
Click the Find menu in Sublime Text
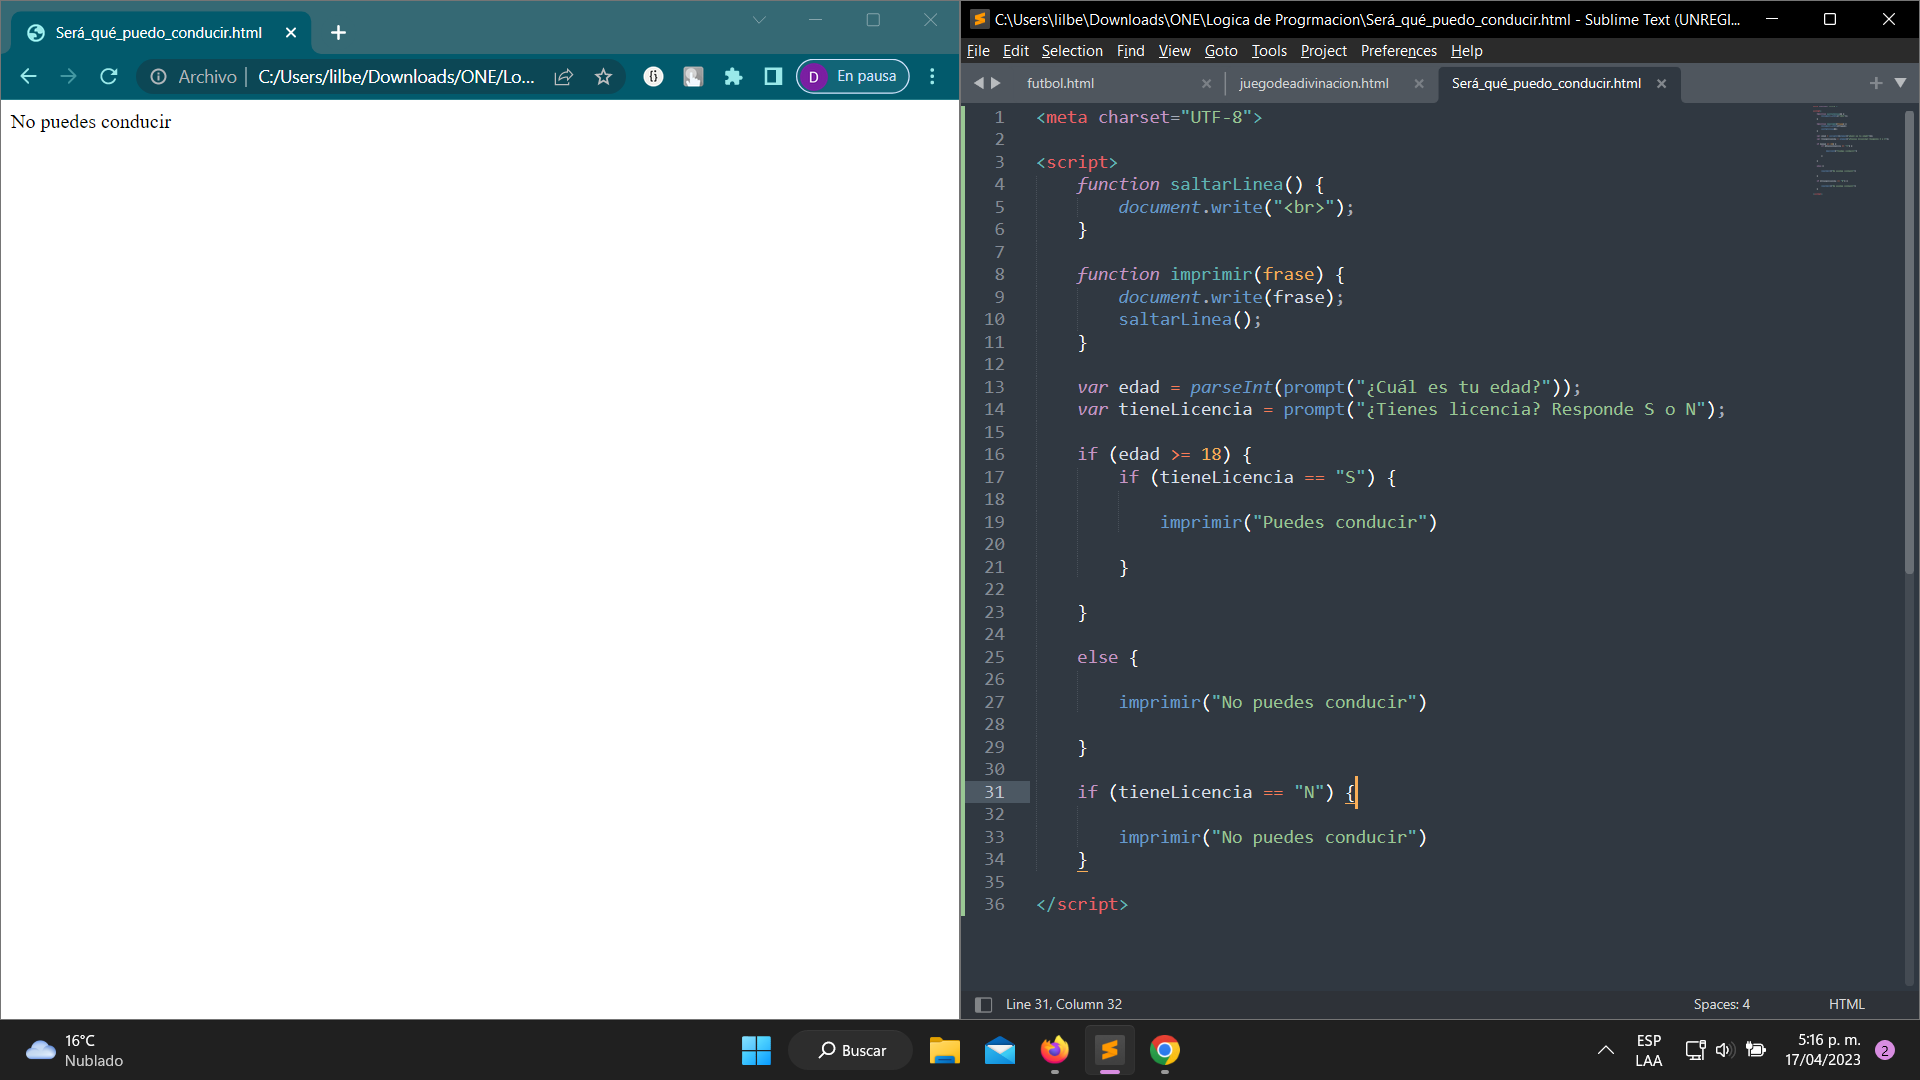[1129, 50]
